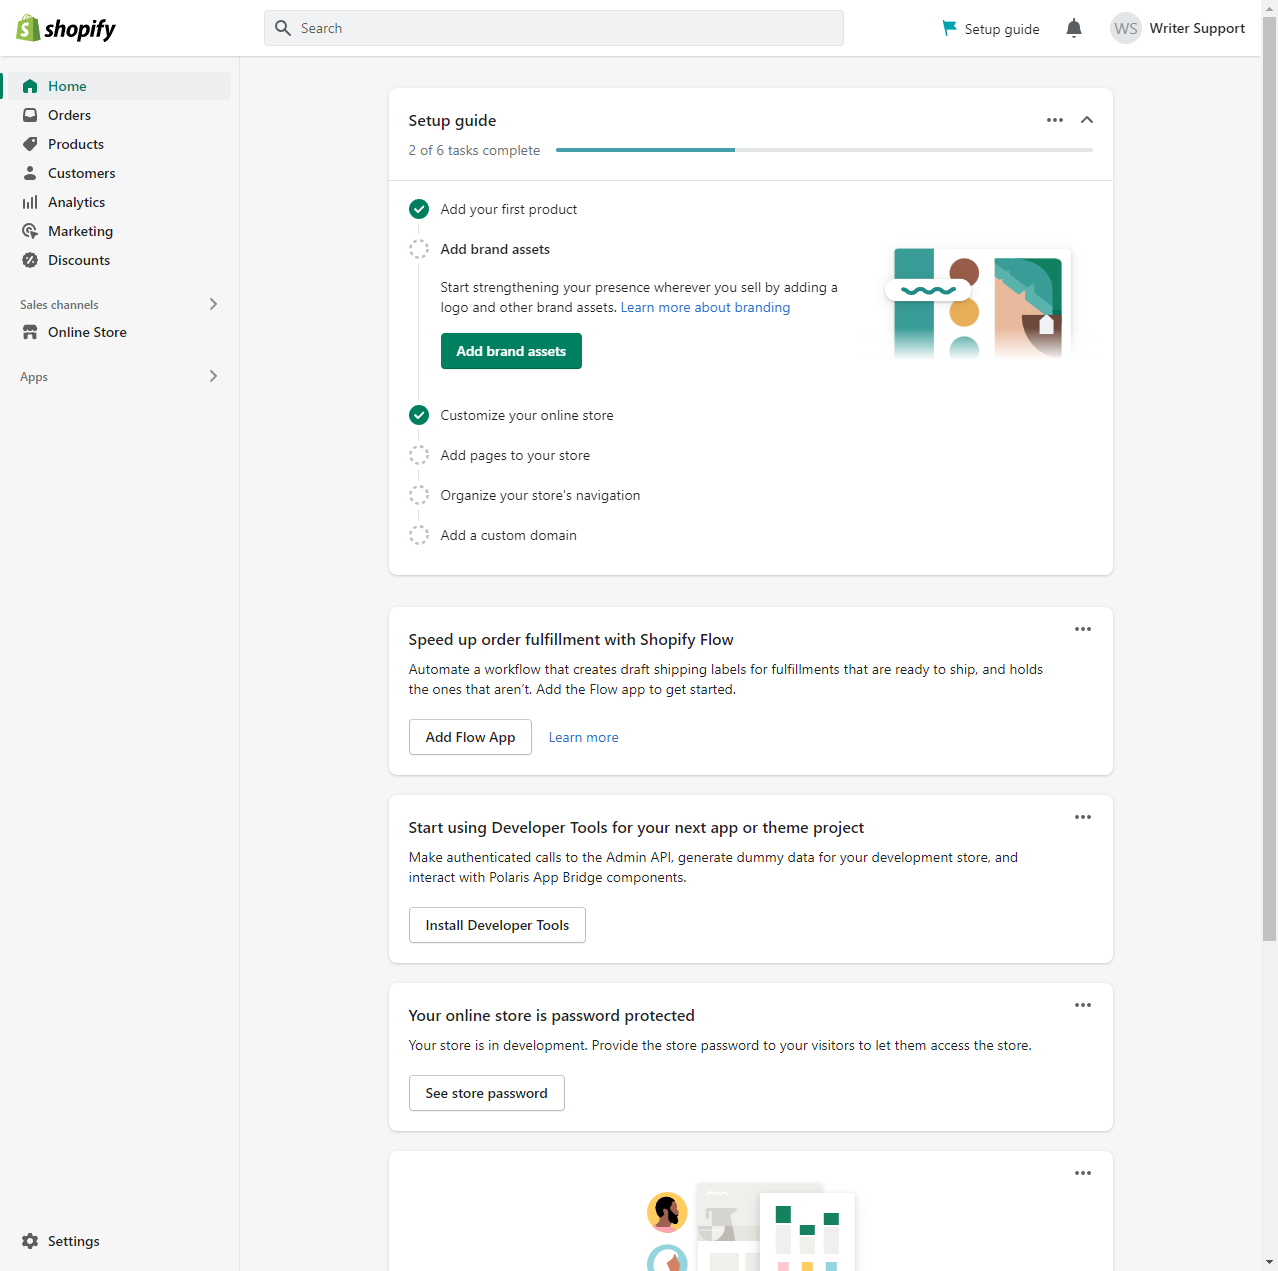Click the vertical page scrollbar
The height and width of the screenshot is (1271, 1278).
coord(1269,478)
